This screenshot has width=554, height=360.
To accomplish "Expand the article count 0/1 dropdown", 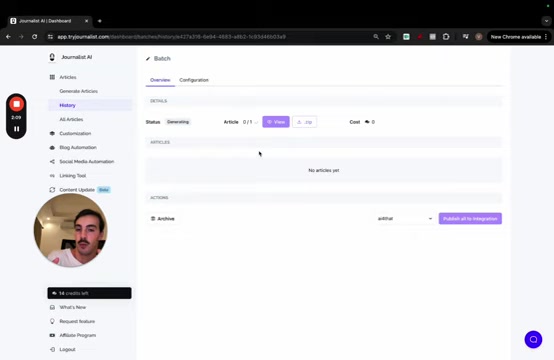I will (x=250, y=122).
